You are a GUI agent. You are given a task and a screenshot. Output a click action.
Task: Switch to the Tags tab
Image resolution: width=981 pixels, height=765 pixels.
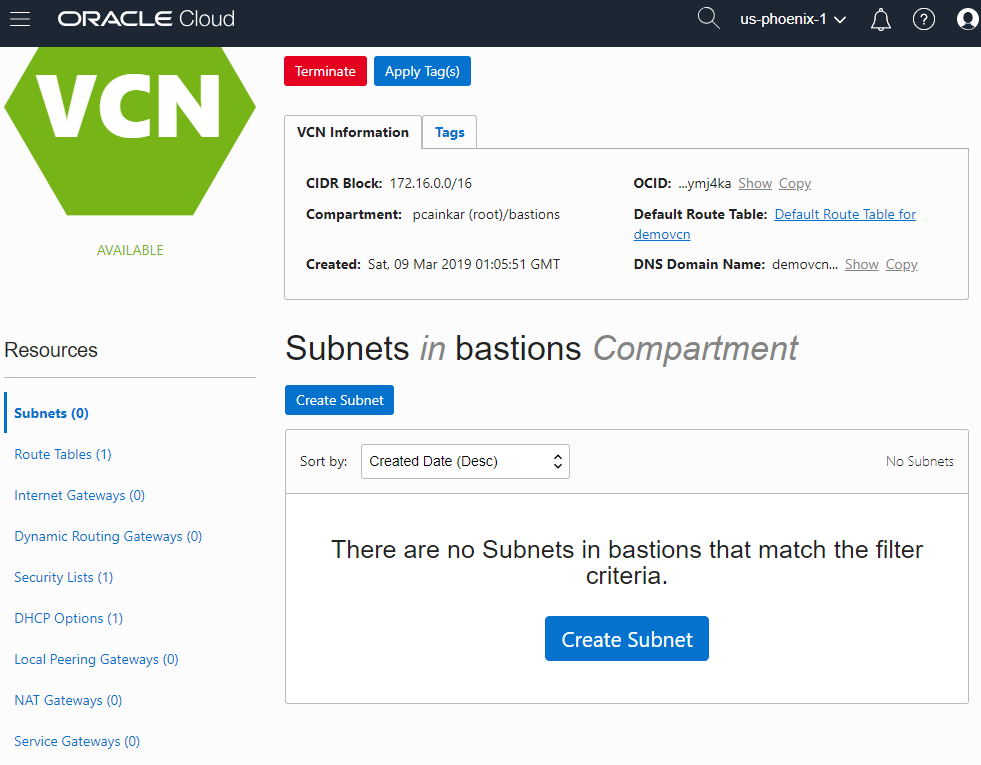[x=450, y=132]
